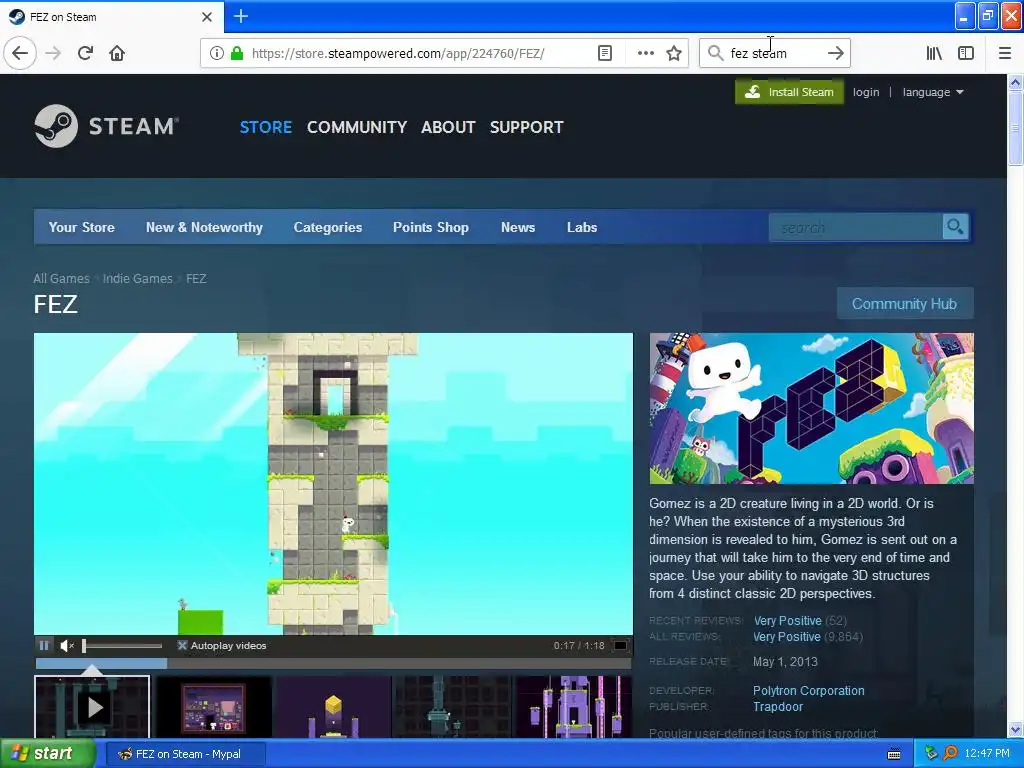Open the Community Hub button
The height and width of the screenshot is (768, 1024).
pos(904,304)
